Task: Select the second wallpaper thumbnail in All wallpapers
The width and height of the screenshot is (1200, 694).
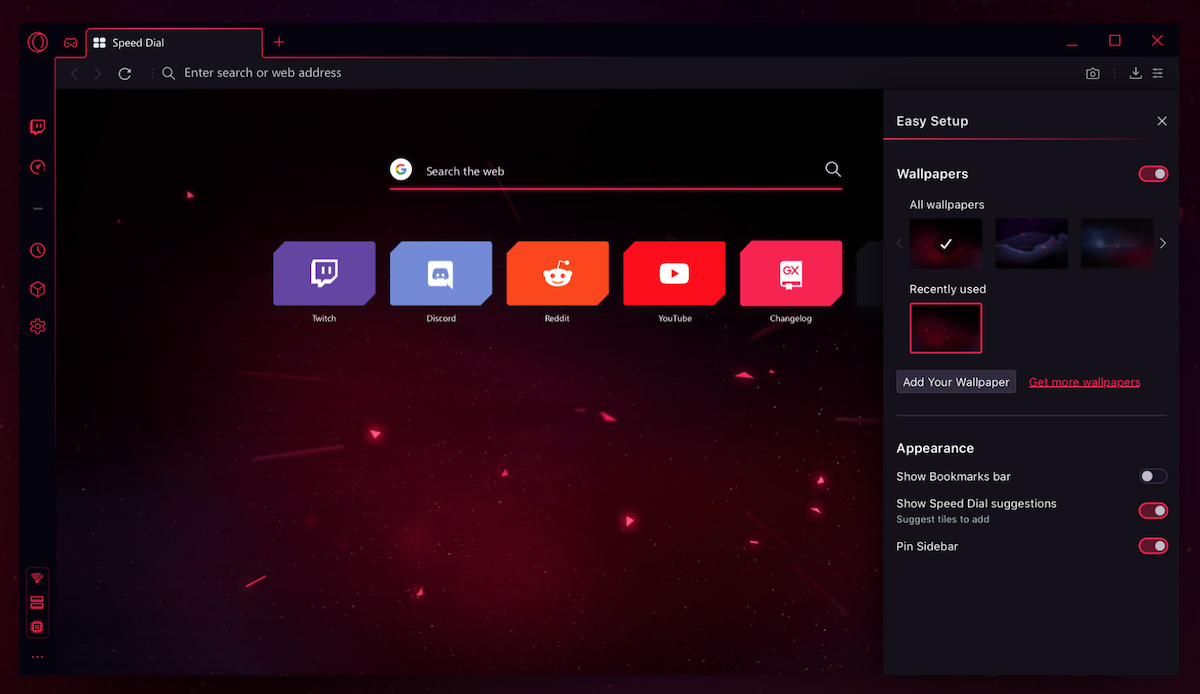Action: 1032,243
